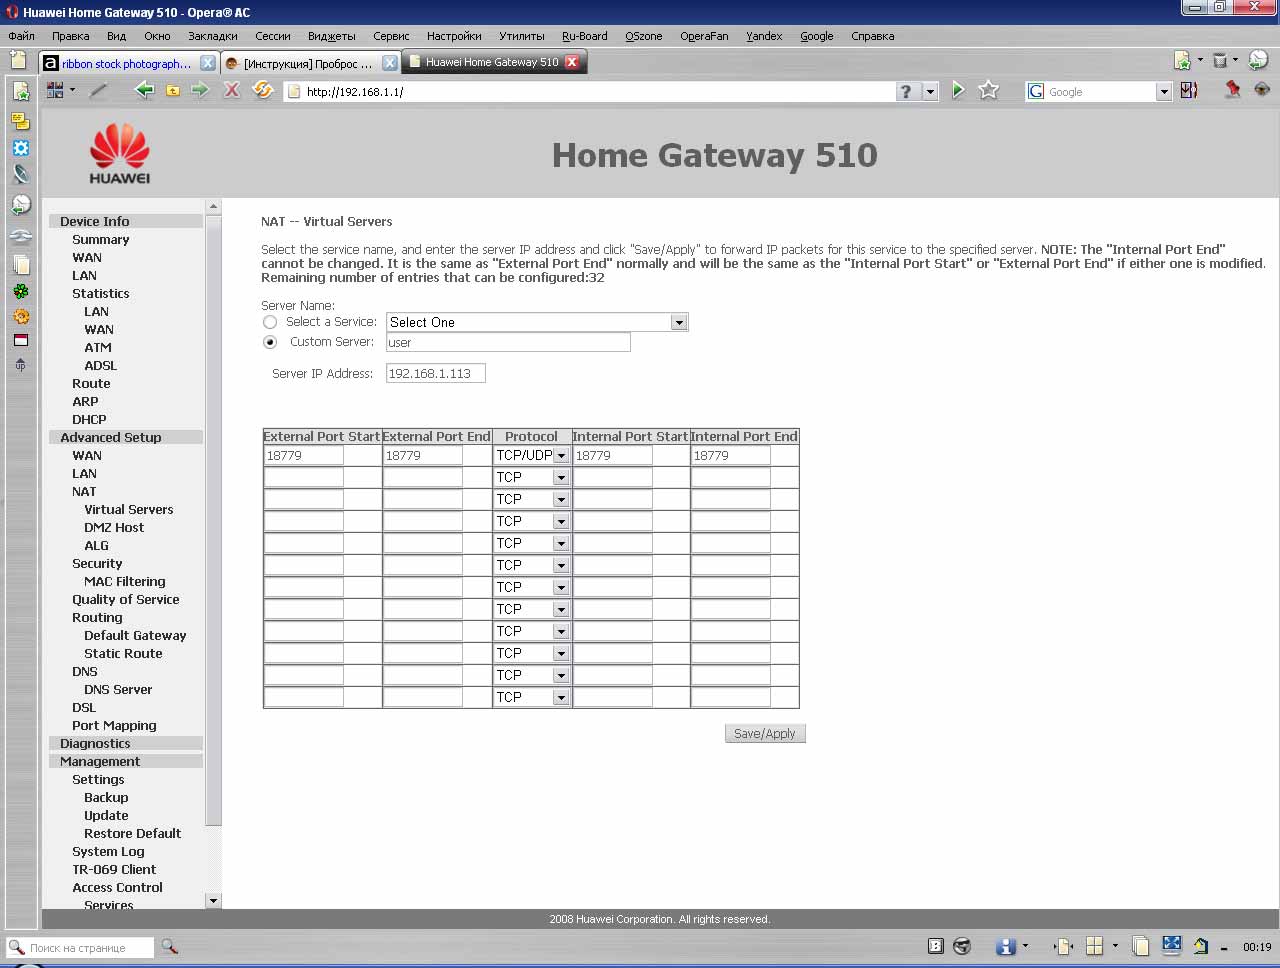Screen dimensions: 1280x968
Task: Open the 'Summary' link under Device Info
Action: click(x=101, y=239)
